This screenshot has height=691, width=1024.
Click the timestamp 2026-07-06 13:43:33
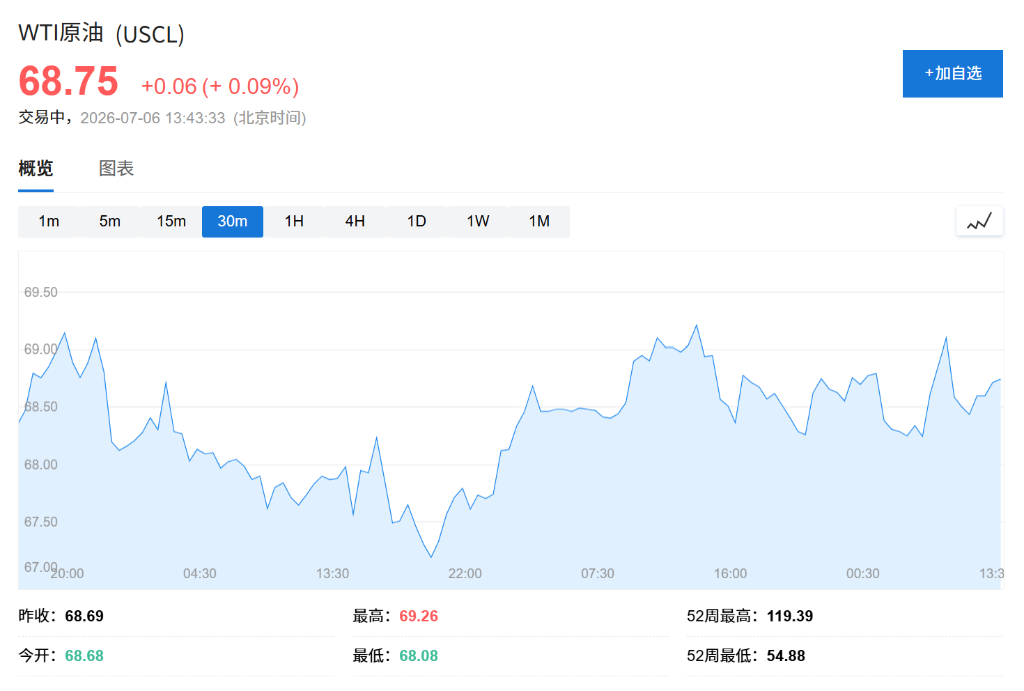click(153, 118)
